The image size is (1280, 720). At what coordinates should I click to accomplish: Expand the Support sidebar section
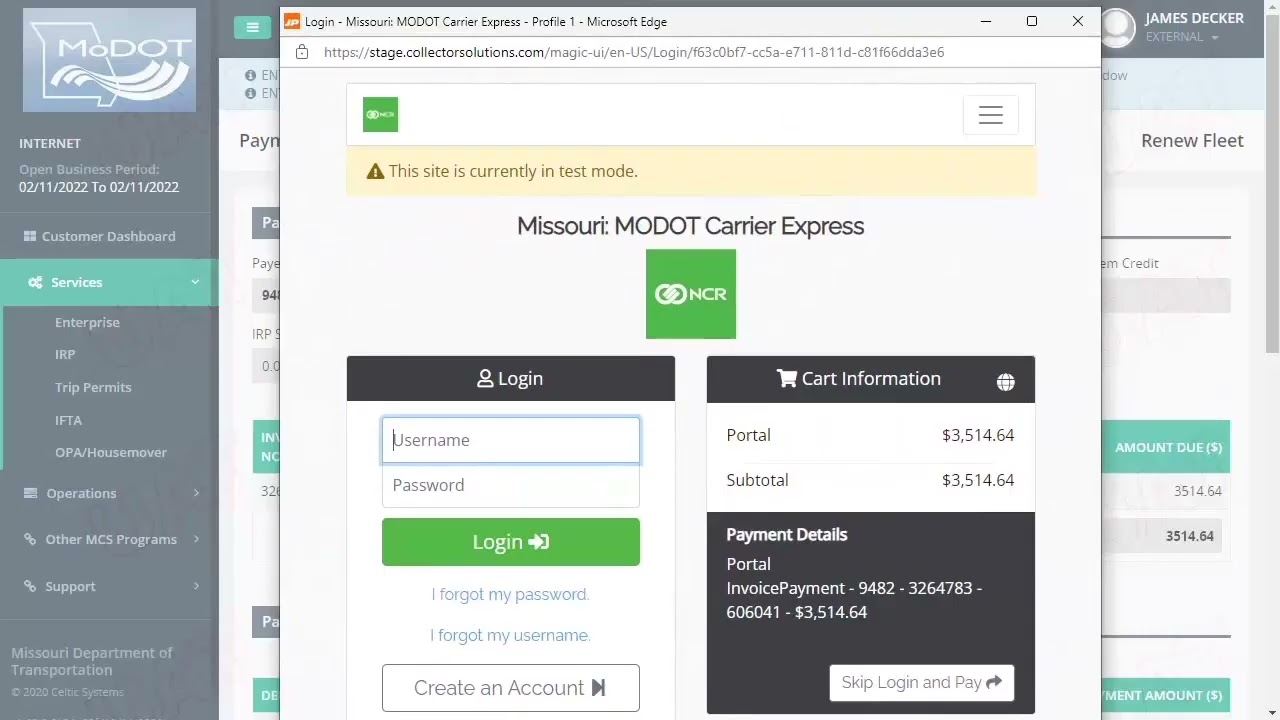pyautogui.click(x=108, y=586)
